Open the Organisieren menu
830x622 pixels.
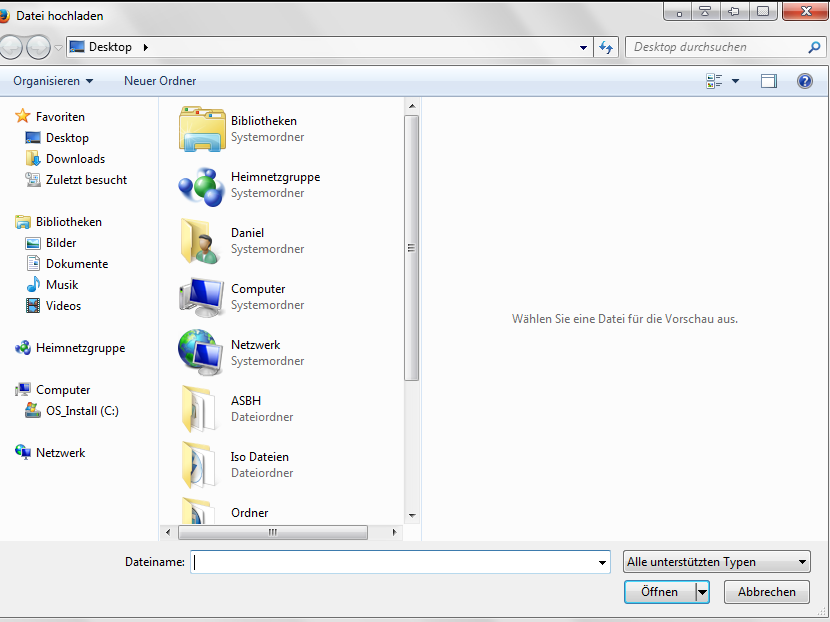(53, 81)
